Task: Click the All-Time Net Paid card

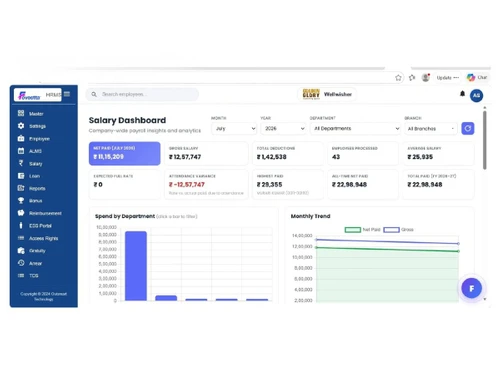Action: click(x=363, y=184)
